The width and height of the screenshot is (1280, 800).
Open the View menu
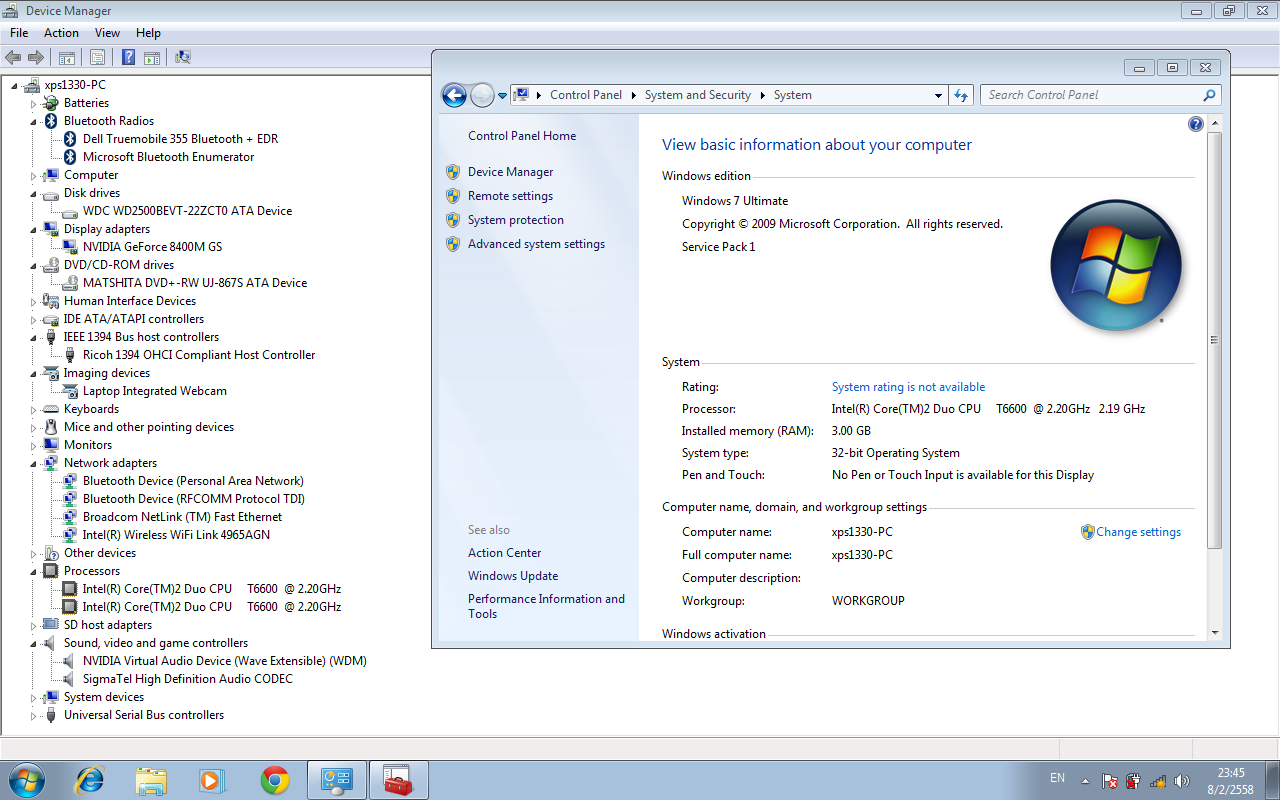(107, 33)
